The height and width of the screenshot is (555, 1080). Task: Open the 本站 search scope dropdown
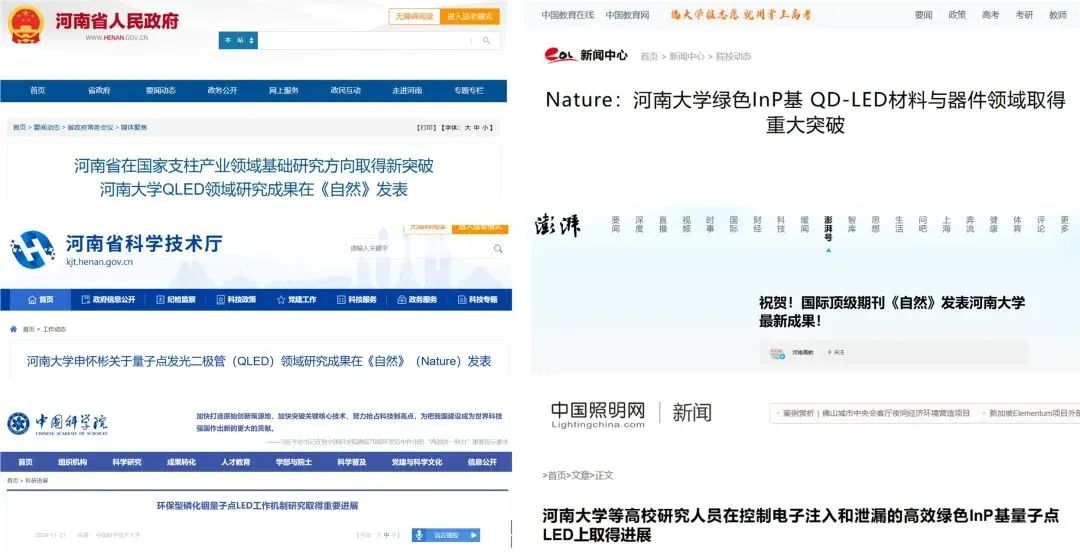coord(238,41)
